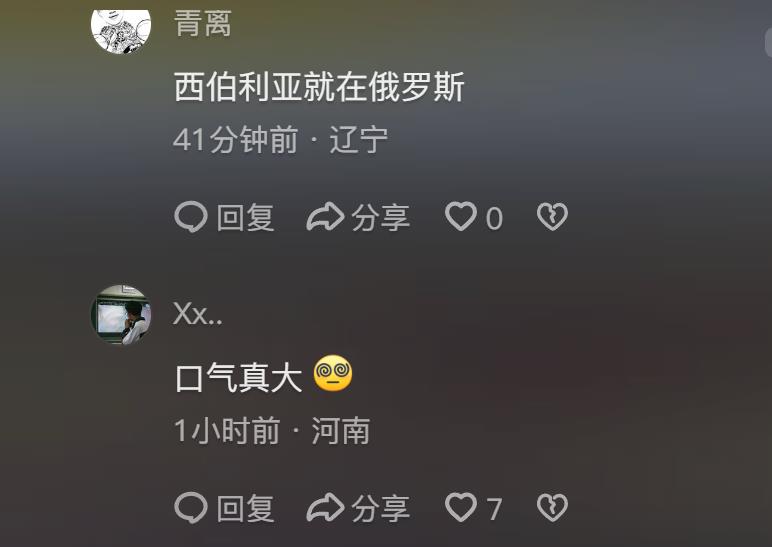This screenshot has width=772, height=547.
Task: Select the comment text 西伯利亚就在俄罗斯
Action: [x=320, y=87]
